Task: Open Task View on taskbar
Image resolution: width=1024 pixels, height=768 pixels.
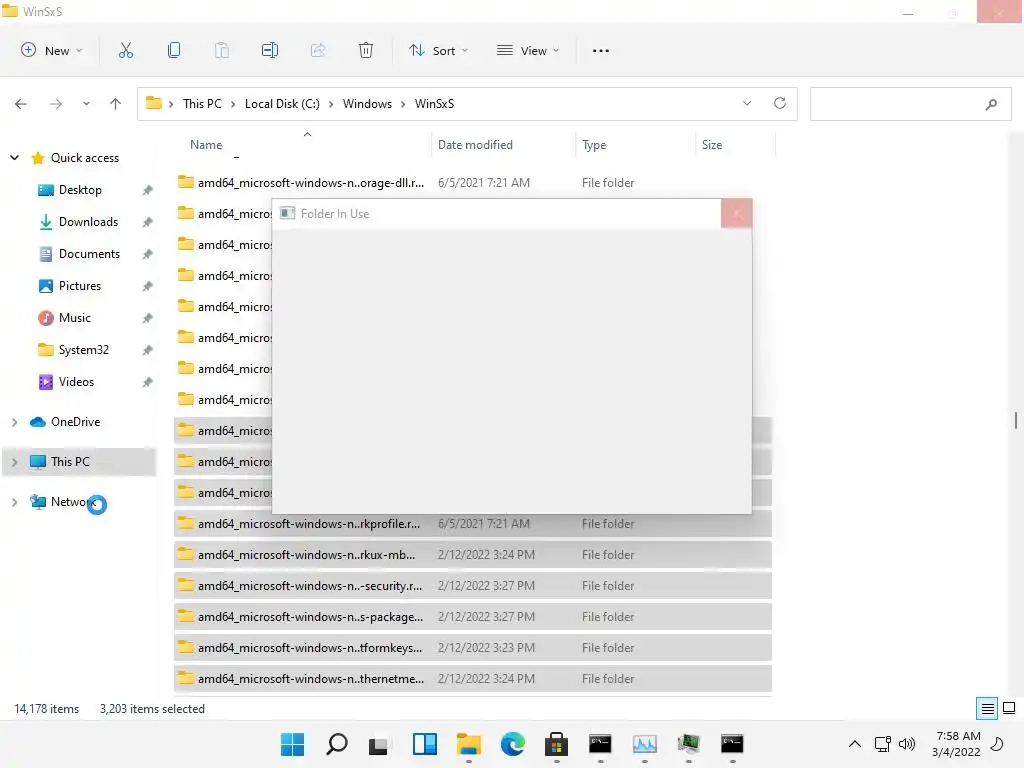Action: (379, 744)
